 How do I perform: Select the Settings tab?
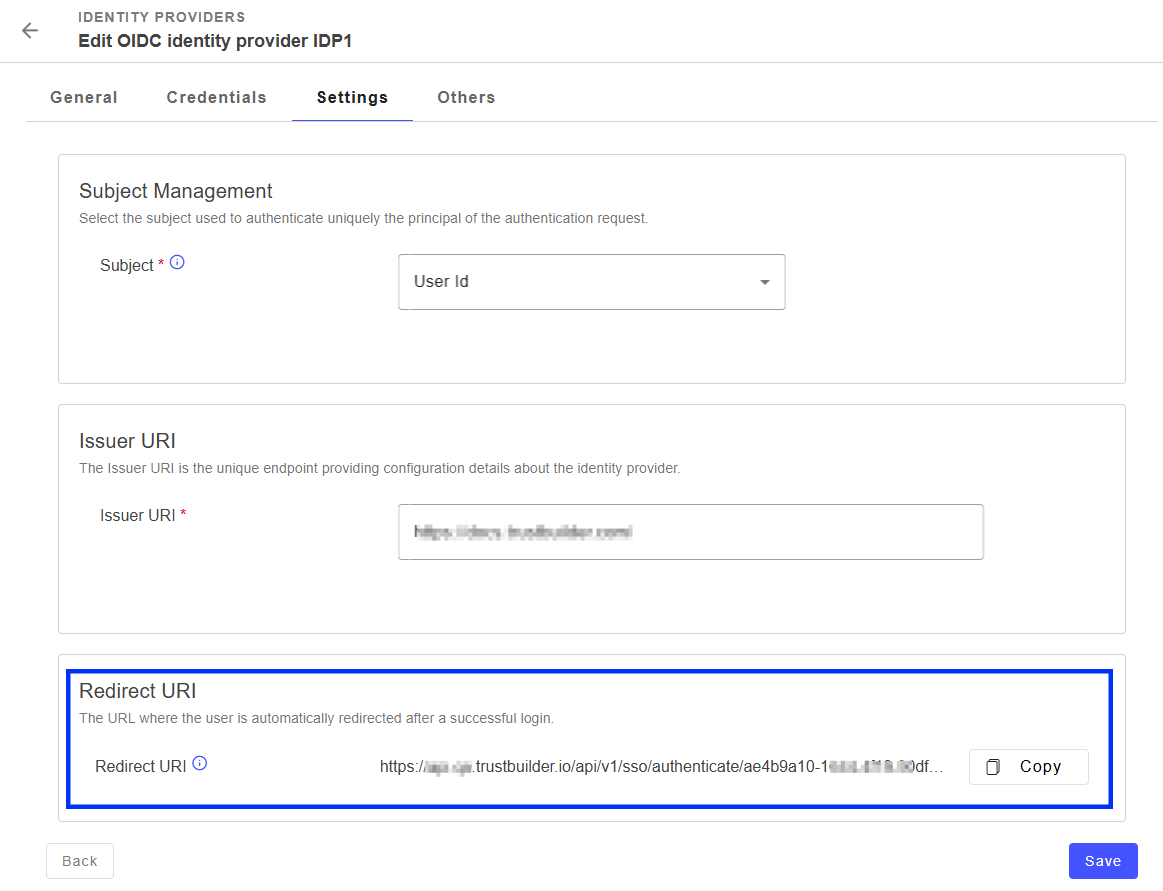352,97
